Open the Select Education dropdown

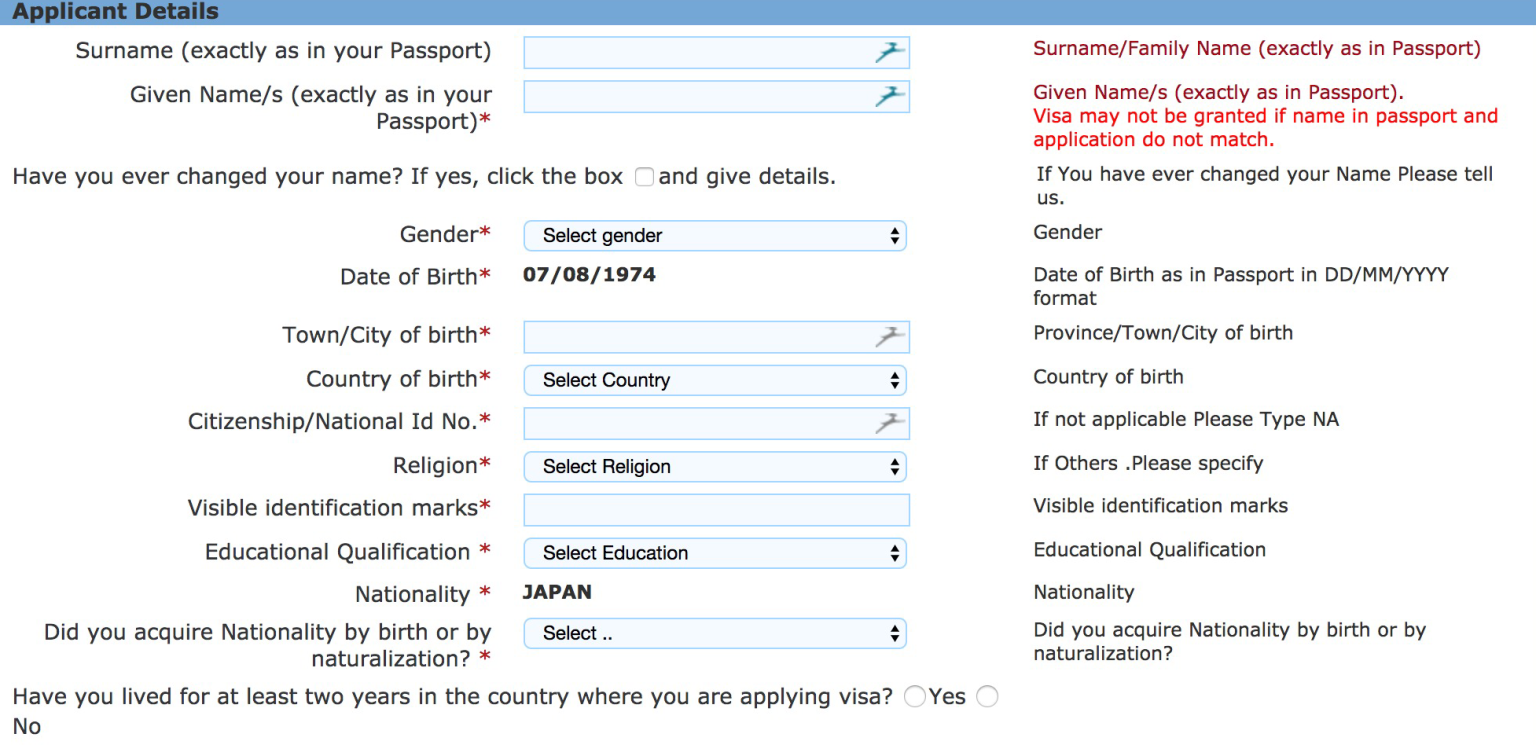click(714, 553)
